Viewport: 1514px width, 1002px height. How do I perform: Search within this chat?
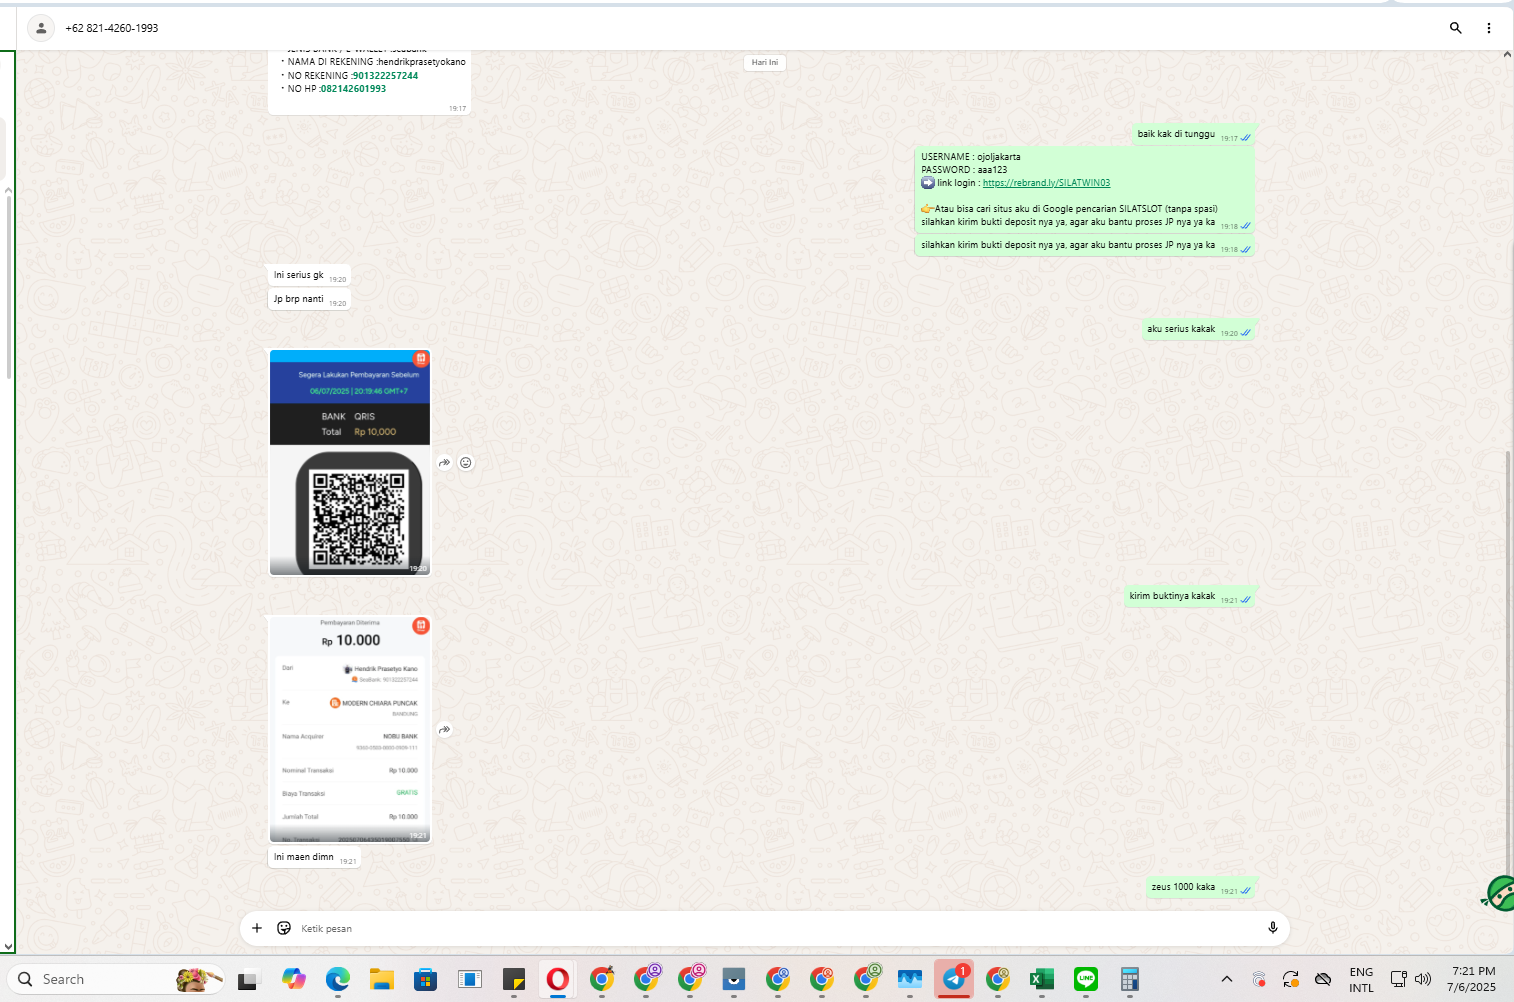coord(1456,28)
